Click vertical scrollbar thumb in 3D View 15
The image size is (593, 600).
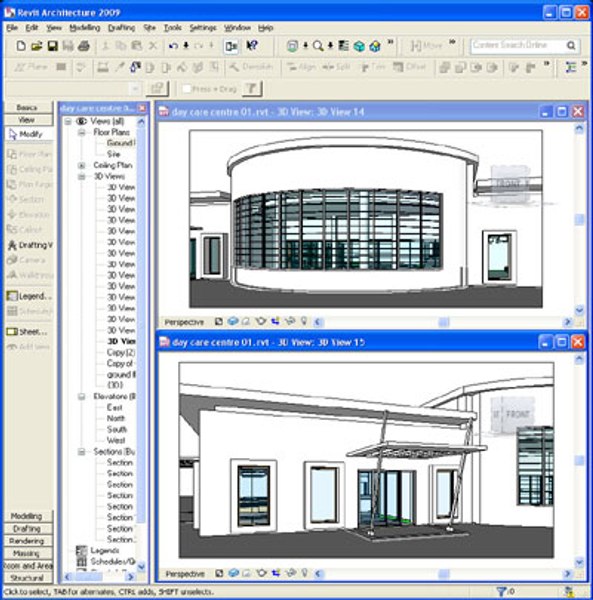click(579, 461)
